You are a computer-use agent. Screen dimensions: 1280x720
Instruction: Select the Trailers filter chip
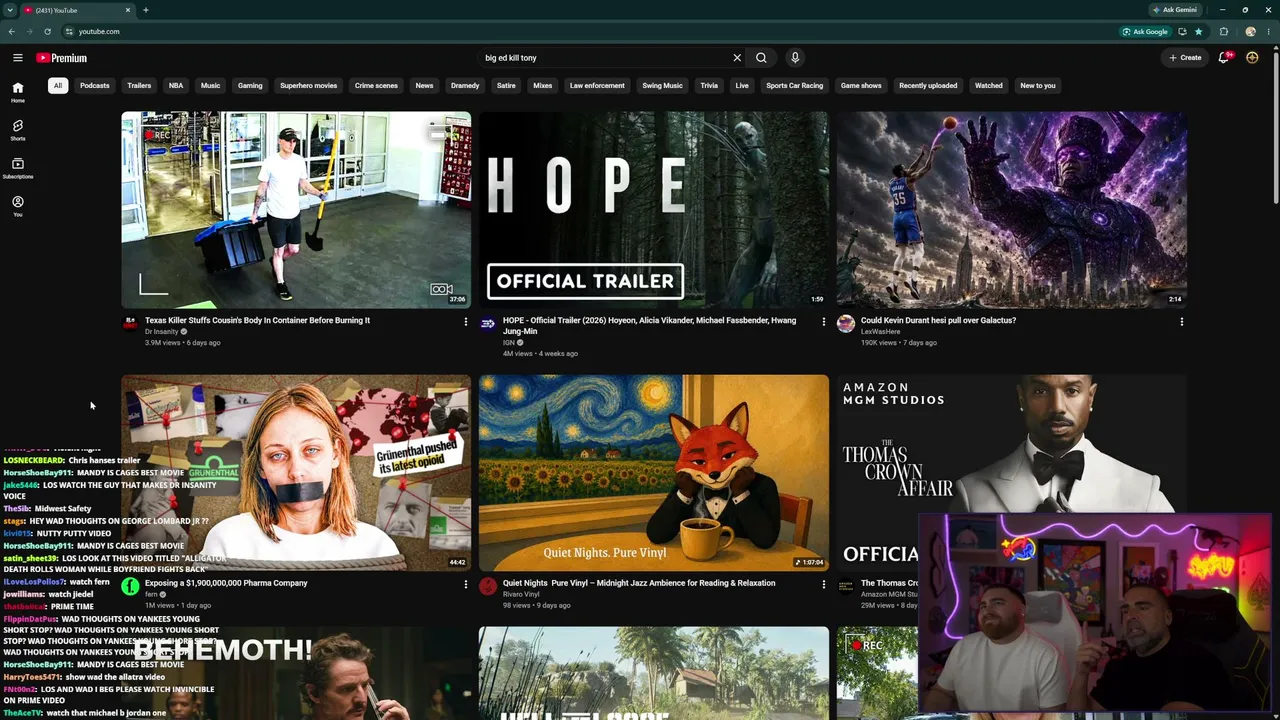pos(139,86)
